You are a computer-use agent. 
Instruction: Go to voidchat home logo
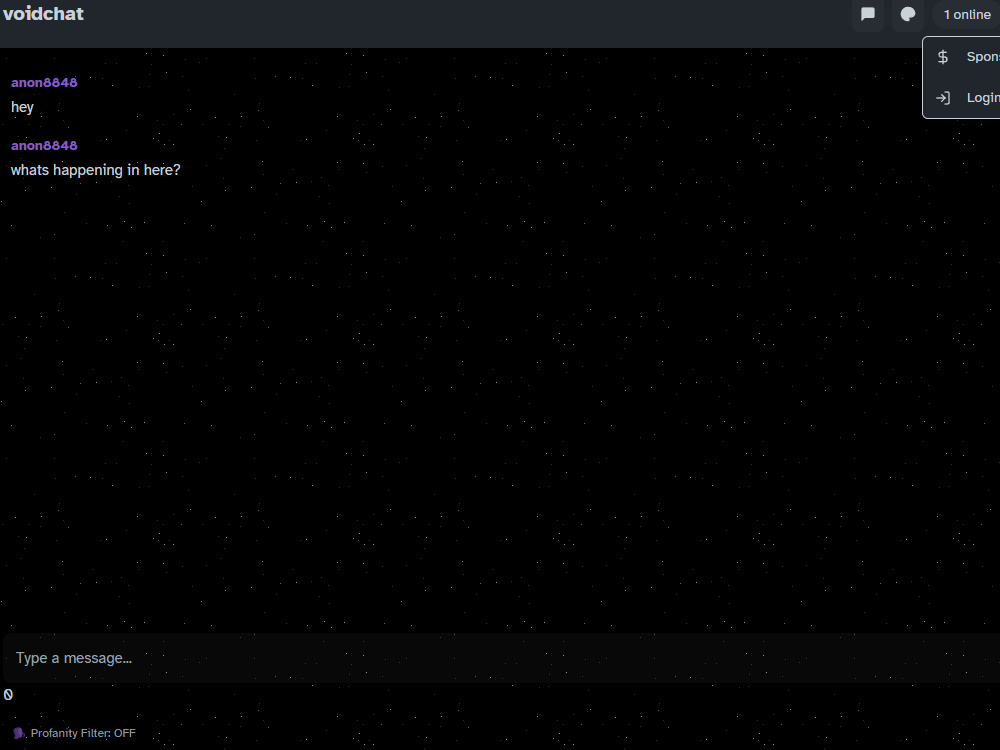43,14
